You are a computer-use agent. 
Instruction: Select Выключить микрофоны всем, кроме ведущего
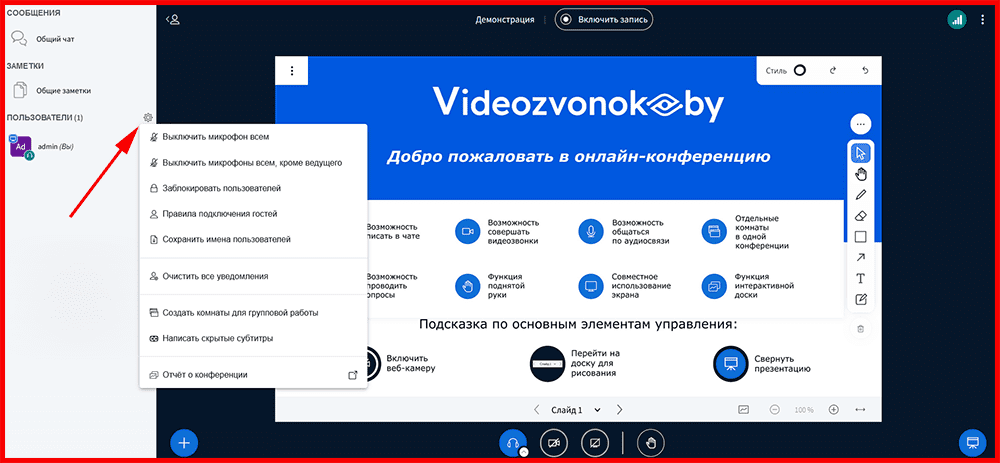coord(253,163)
